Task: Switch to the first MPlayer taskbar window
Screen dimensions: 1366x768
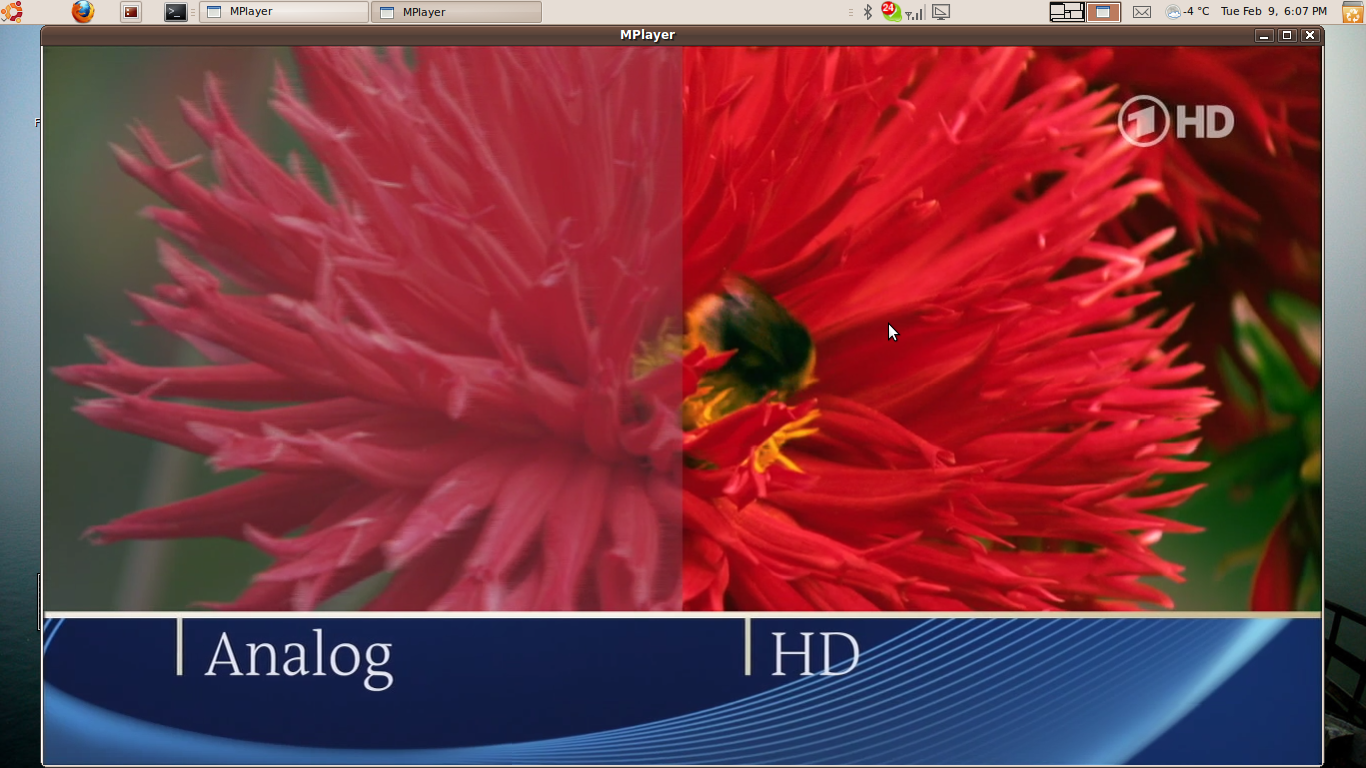Action: (x=284, y=12)
